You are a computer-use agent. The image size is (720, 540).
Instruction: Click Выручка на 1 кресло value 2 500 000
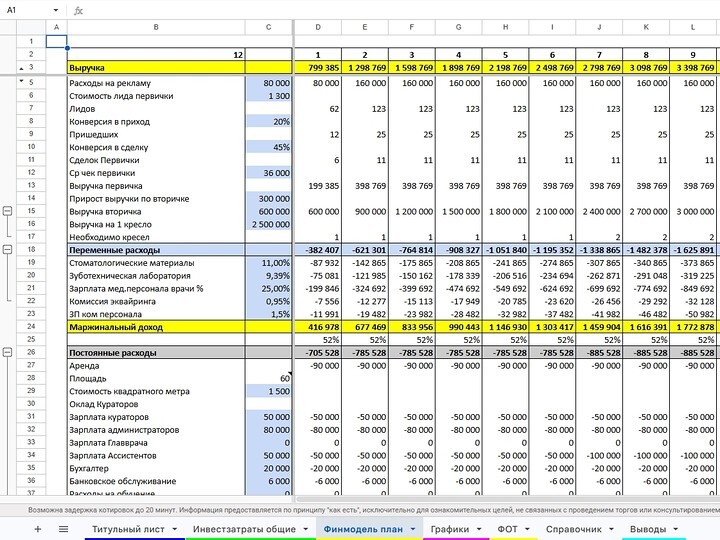pyautogui.click(x=269, y=225)
